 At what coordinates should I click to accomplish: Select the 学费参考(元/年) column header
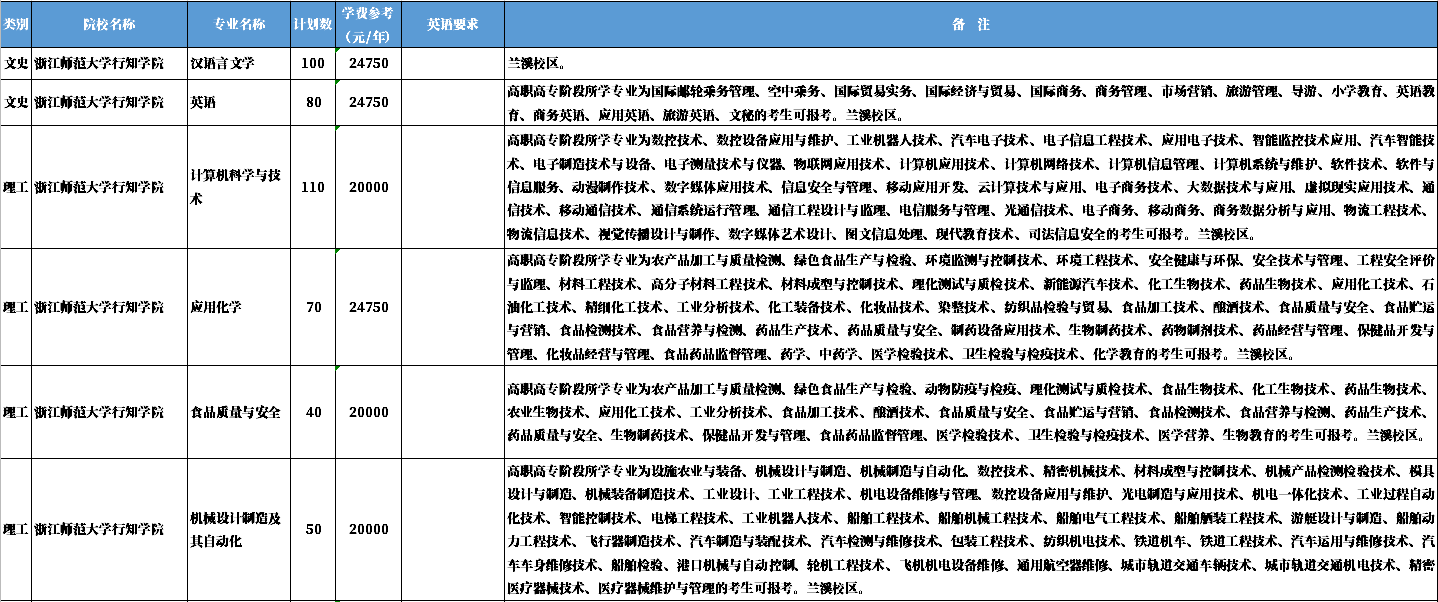point(369,24)
